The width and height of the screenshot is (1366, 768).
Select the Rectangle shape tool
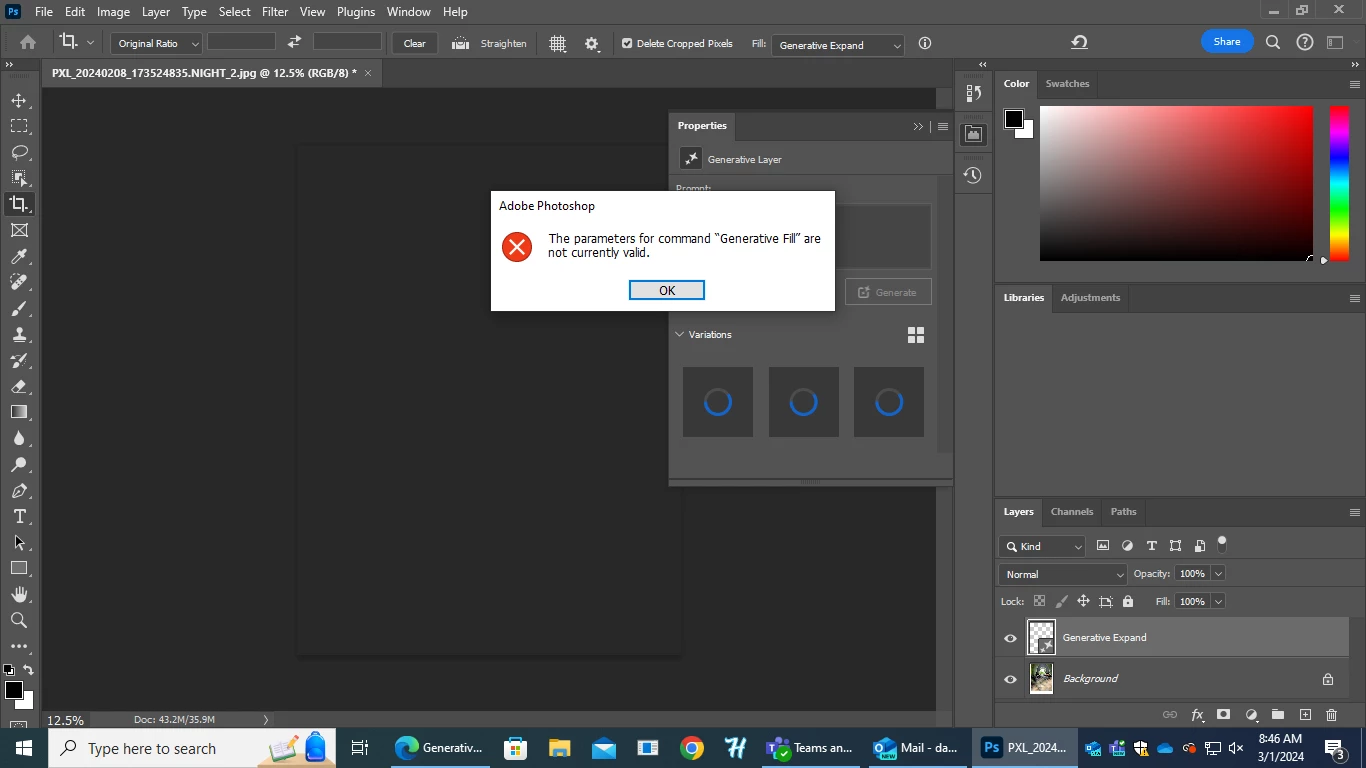(19, 568)
